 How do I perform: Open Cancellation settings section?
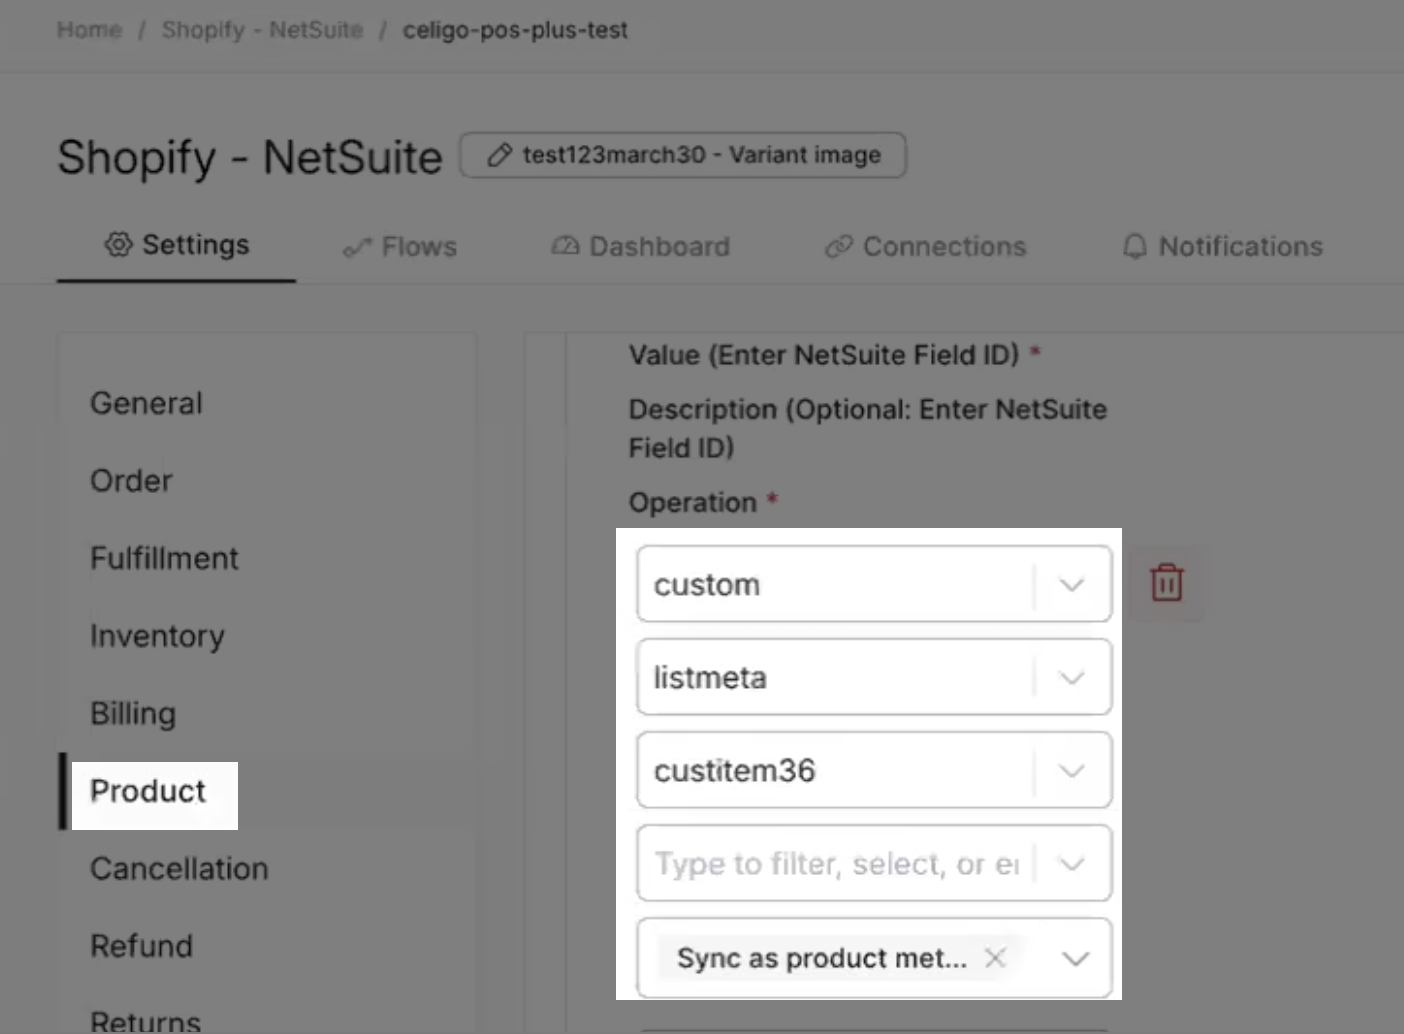[179, 869]
